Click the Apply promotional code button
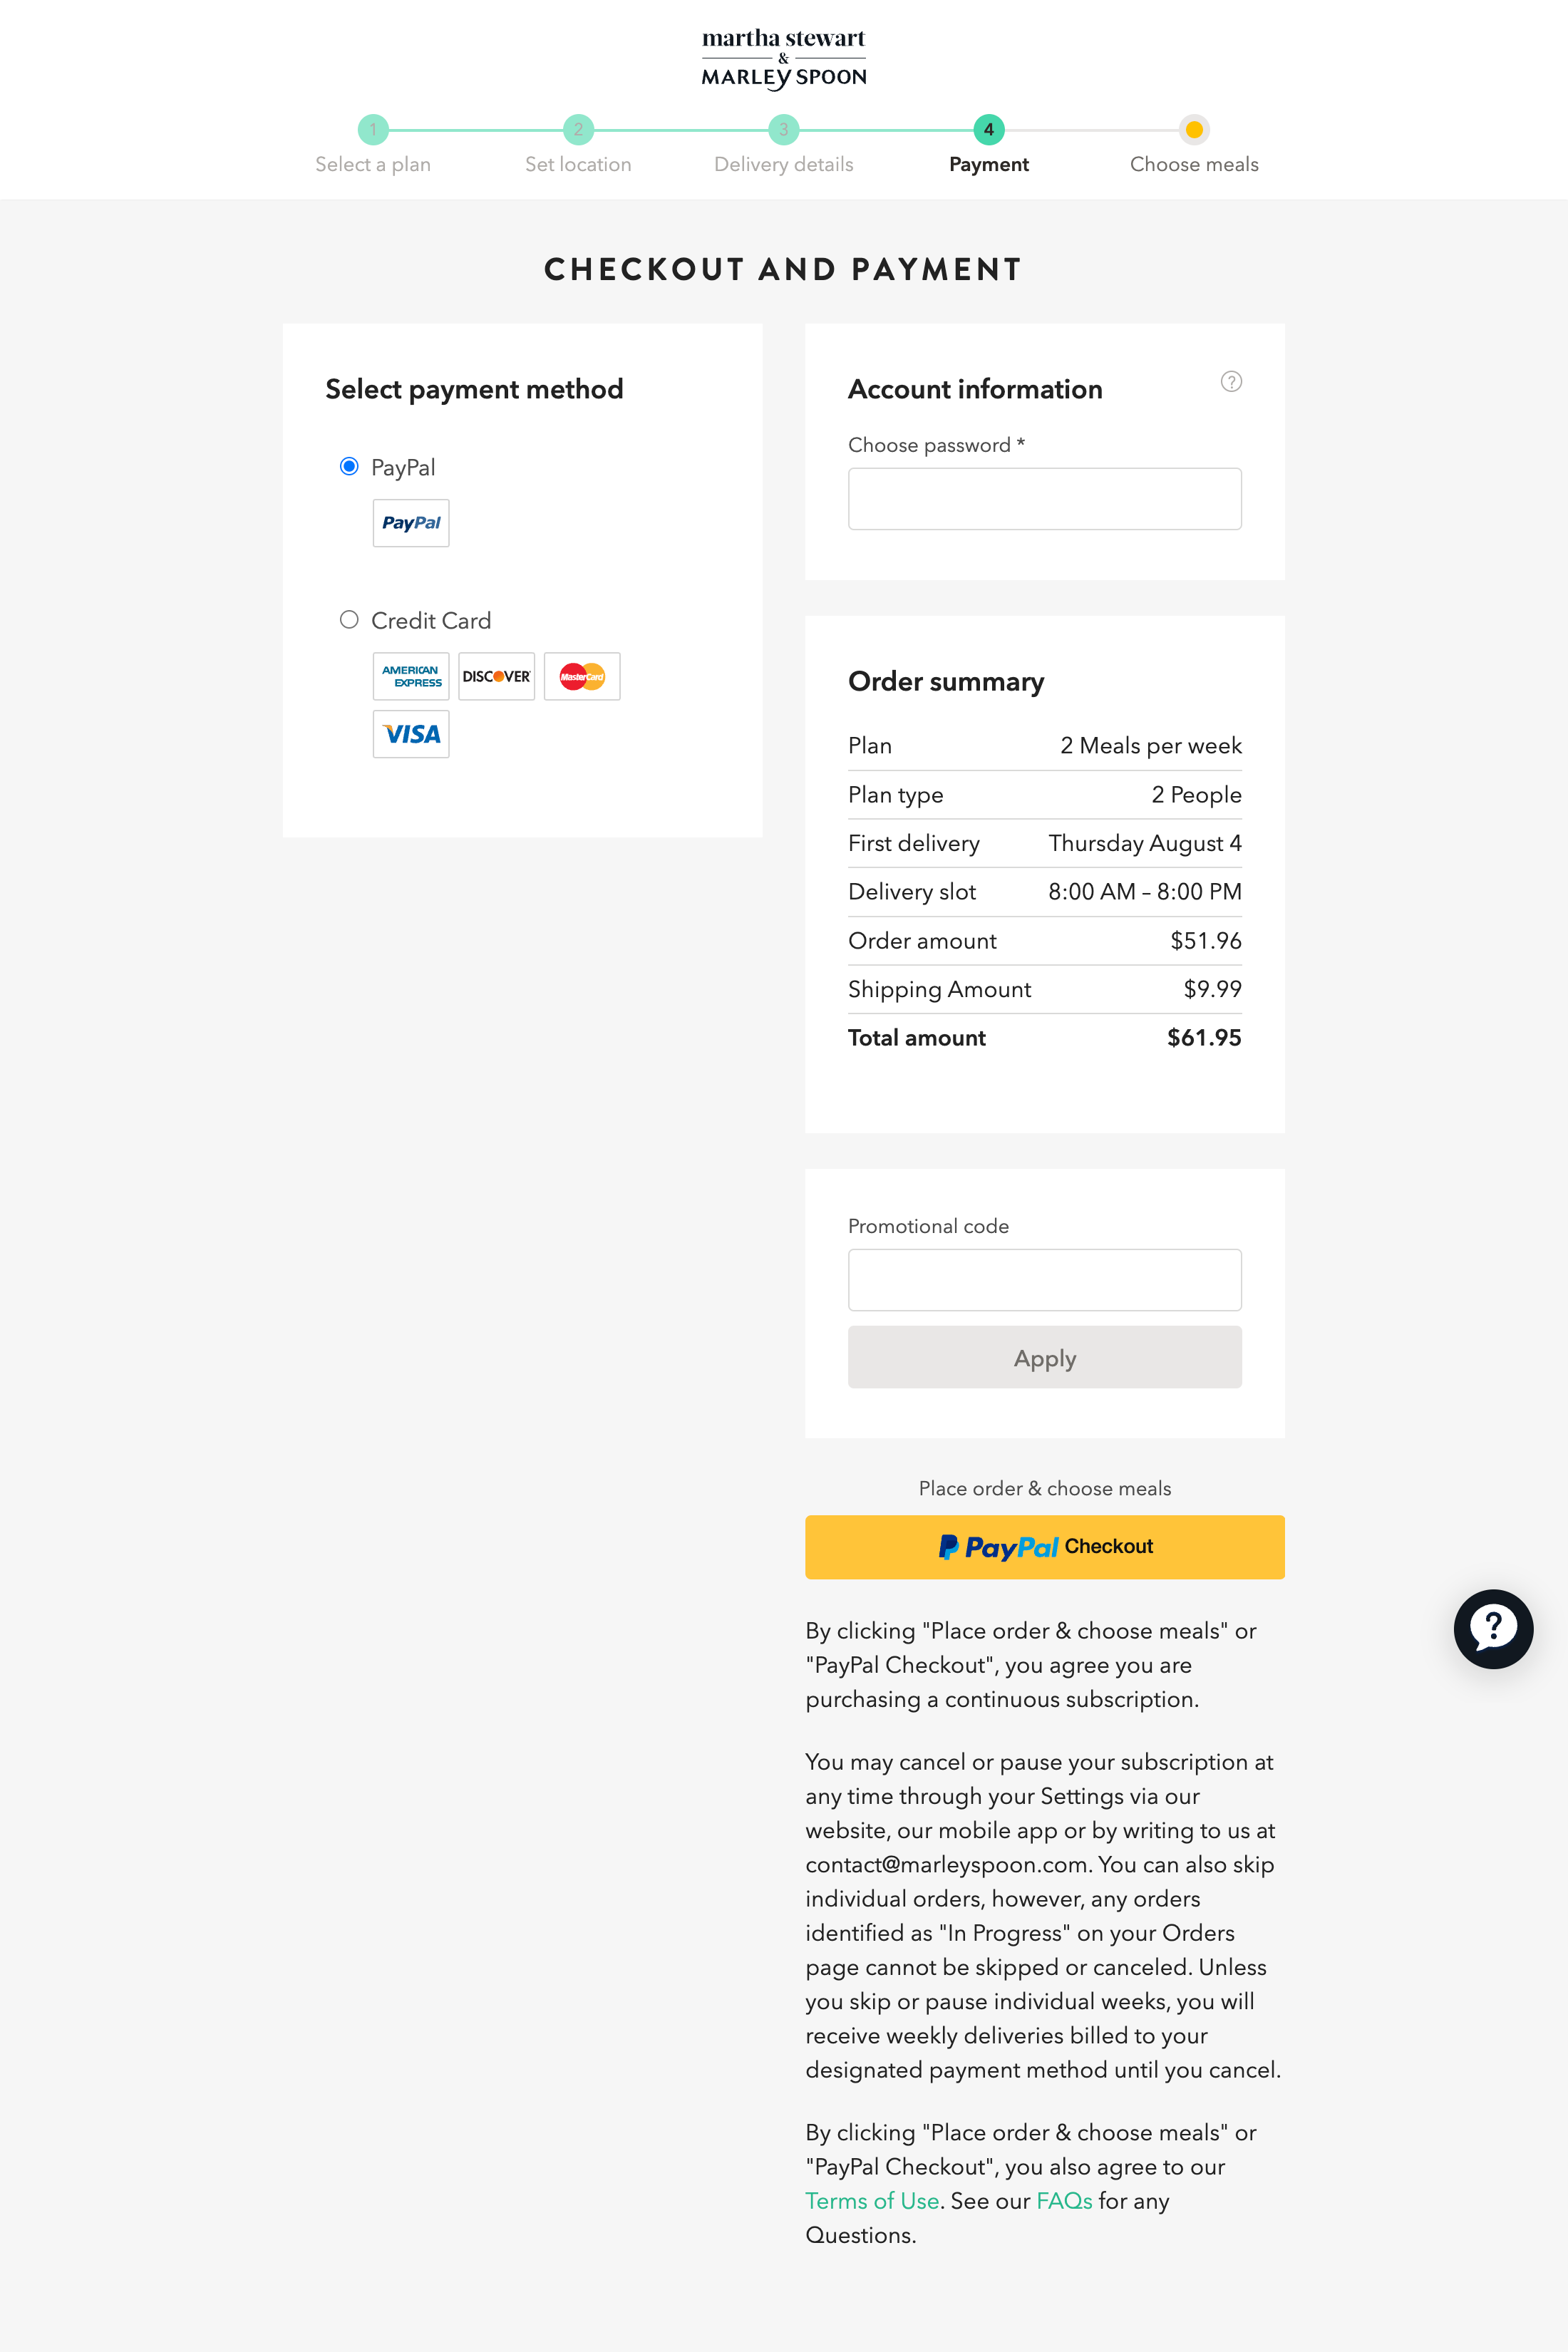The width and height of the screenshot is (1568, 2352). pyautogui.click(x=1044, y=1357)
